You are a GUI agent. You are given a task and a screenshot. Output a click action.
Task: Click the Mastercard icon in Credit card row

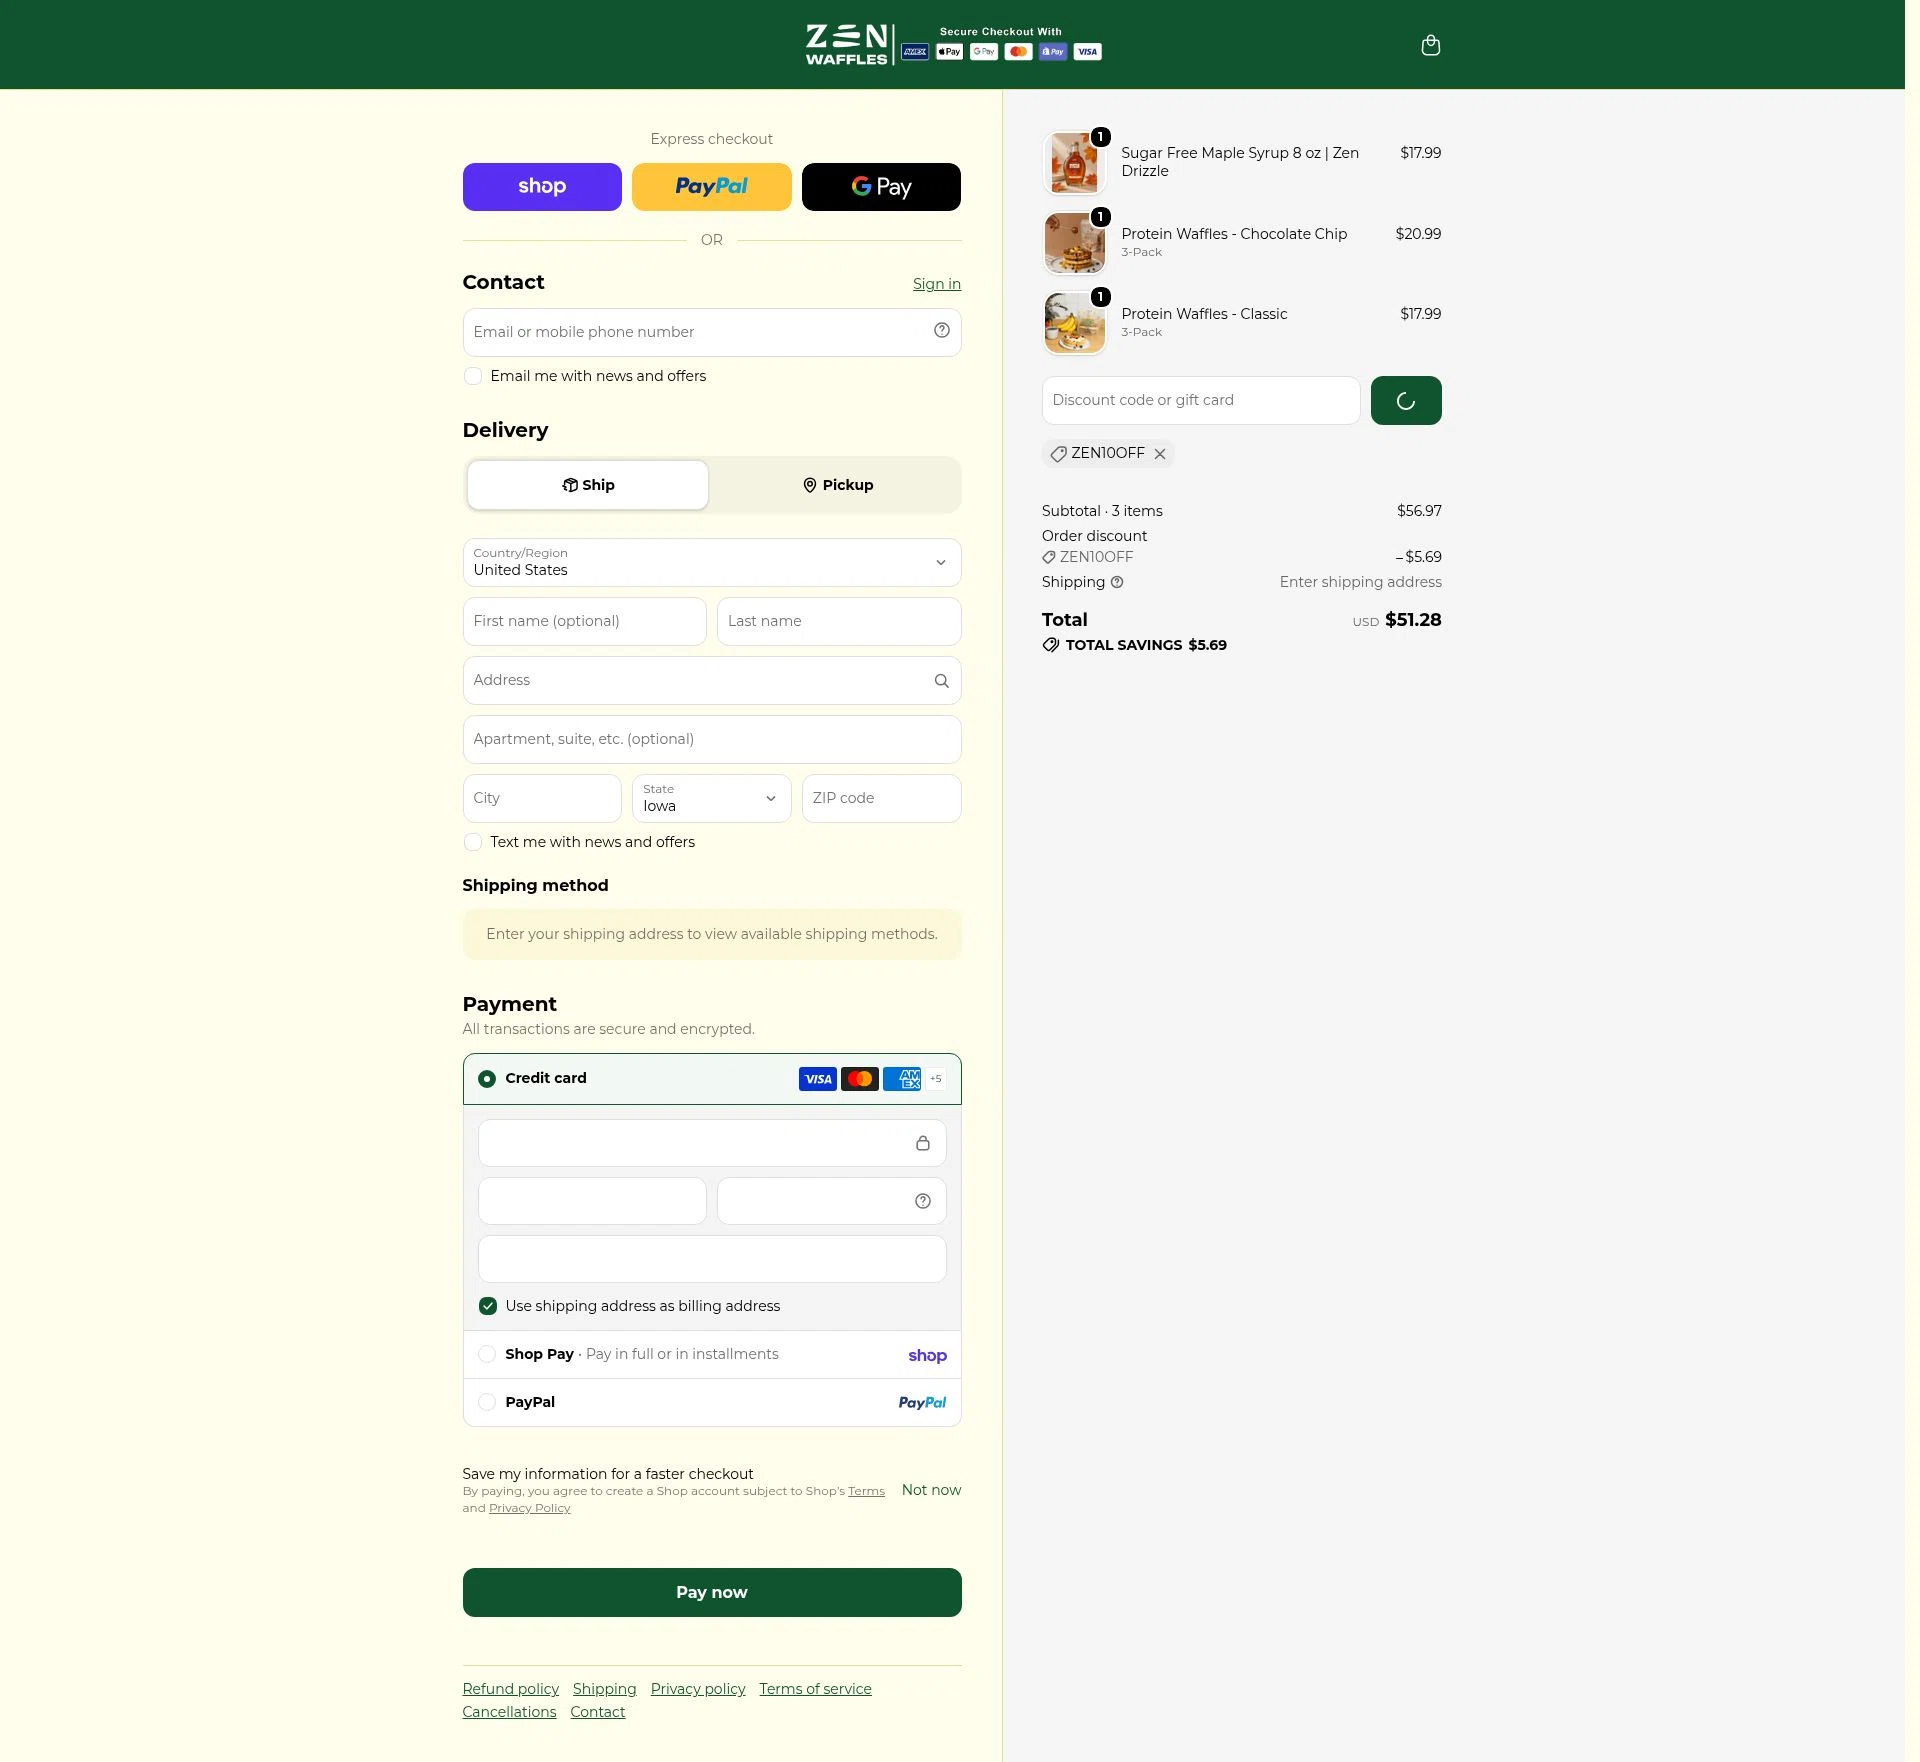click(859, 1079)
